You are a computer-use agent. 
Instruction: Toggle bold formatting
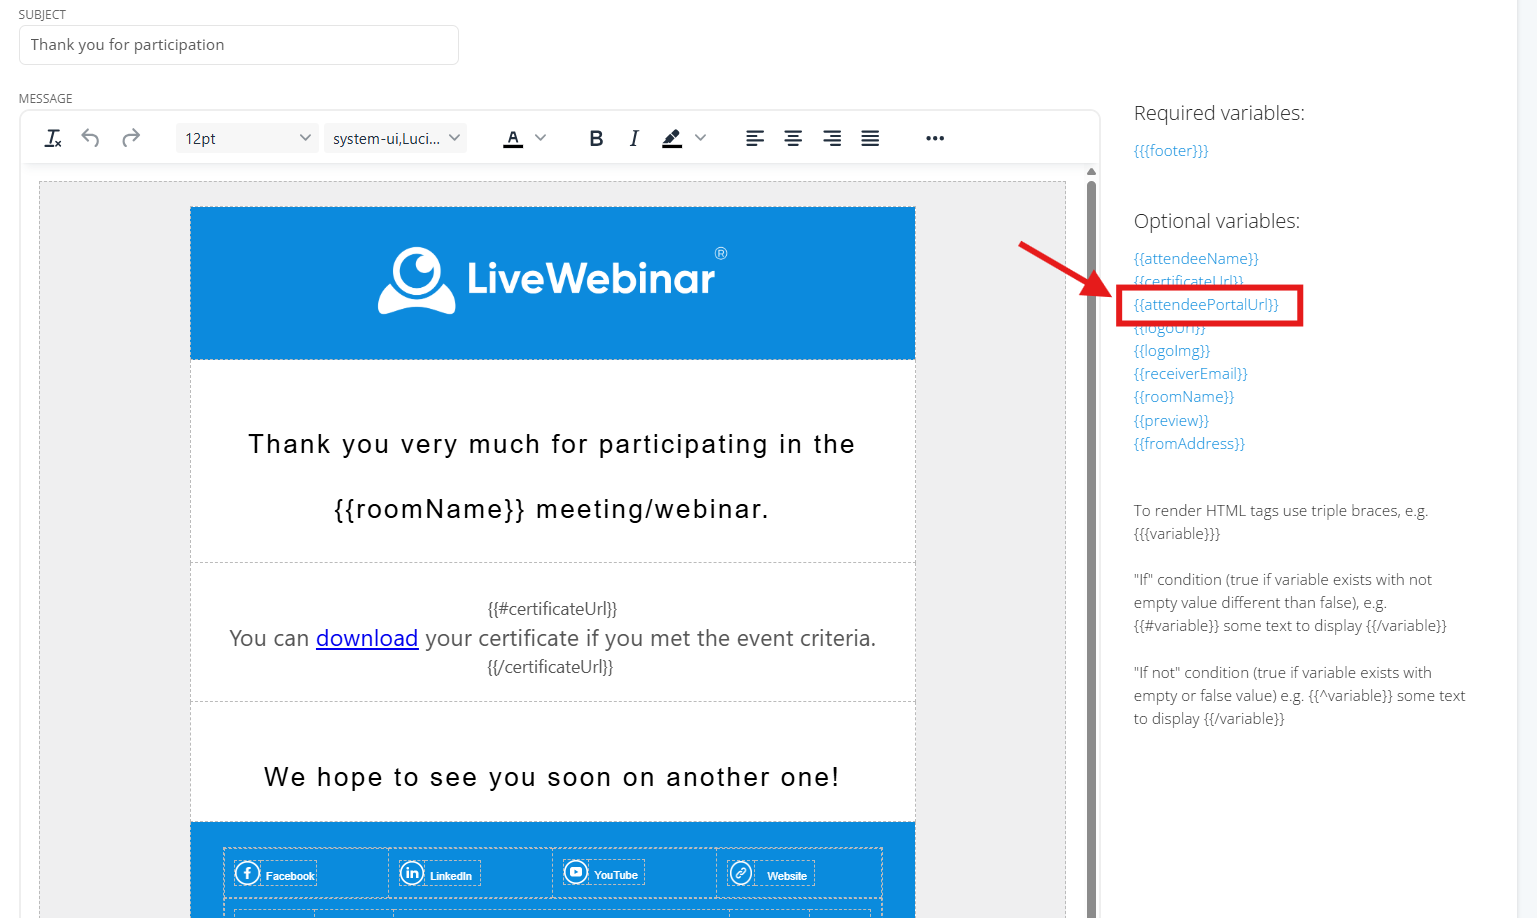[596, 138]
